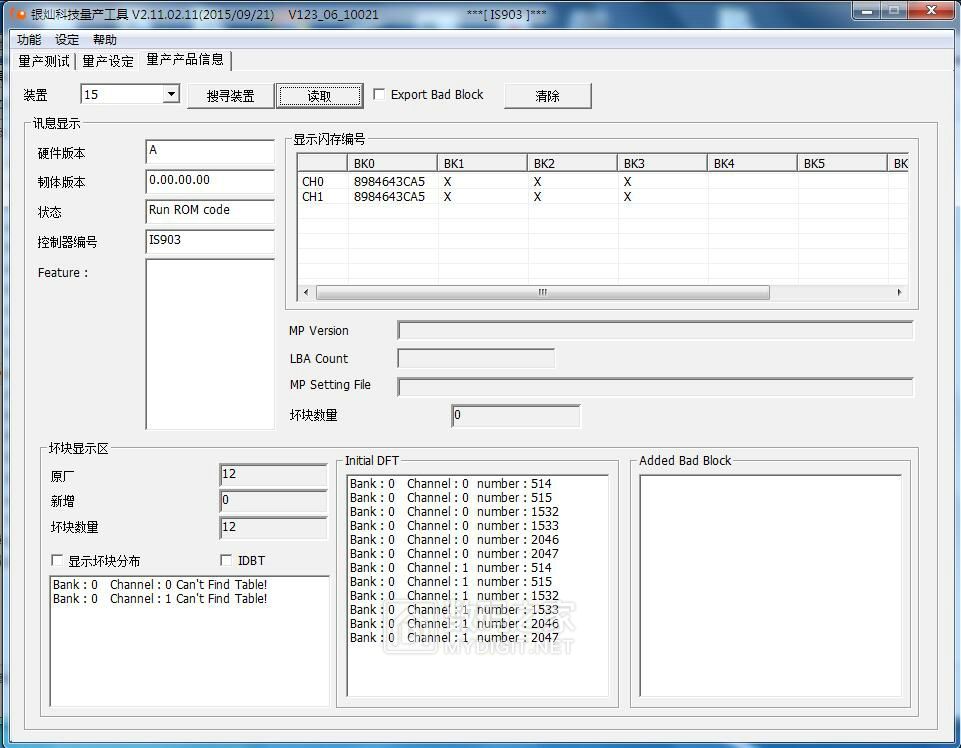Viewport: 961px width, 748px height.
Task: Open the 帮助 menu
Action: (x=105, y=40)
